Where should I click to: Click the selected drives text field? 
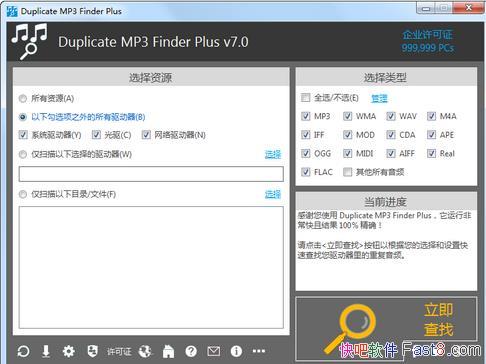tap(151, 174)
